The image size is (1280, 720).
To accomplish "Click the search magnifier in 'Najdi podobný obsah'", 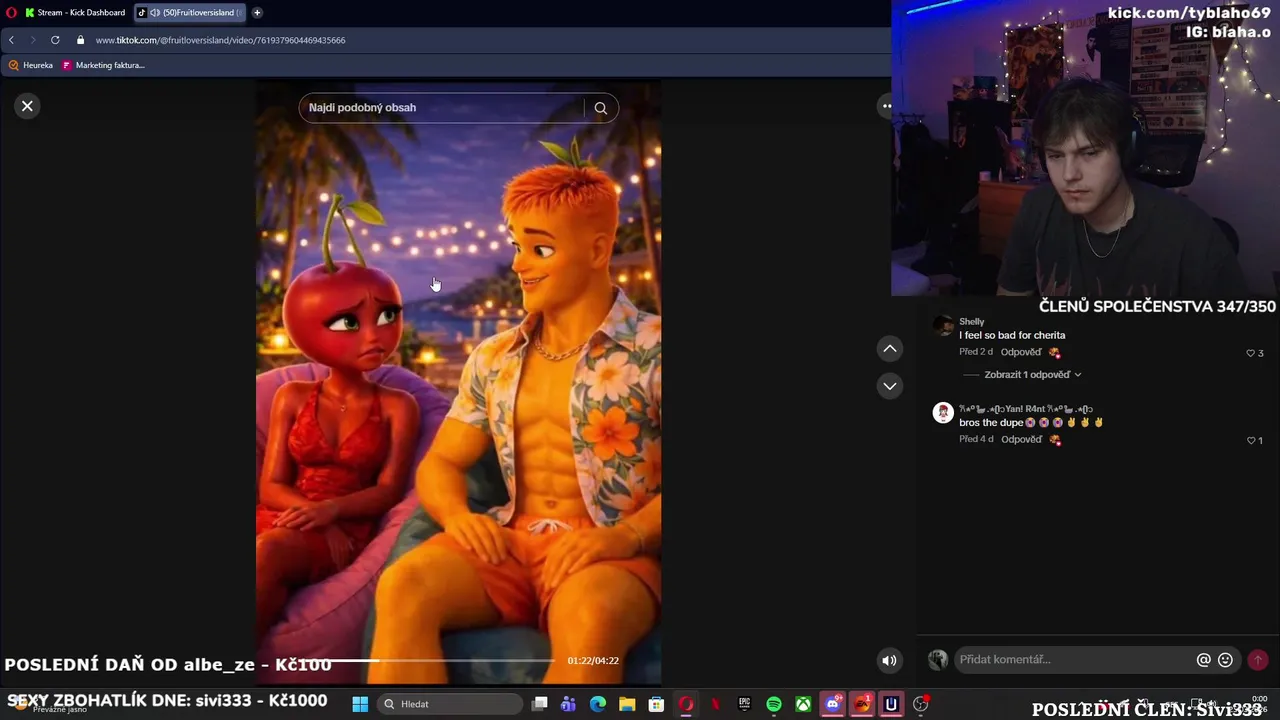I will click(x=600, y=108).
